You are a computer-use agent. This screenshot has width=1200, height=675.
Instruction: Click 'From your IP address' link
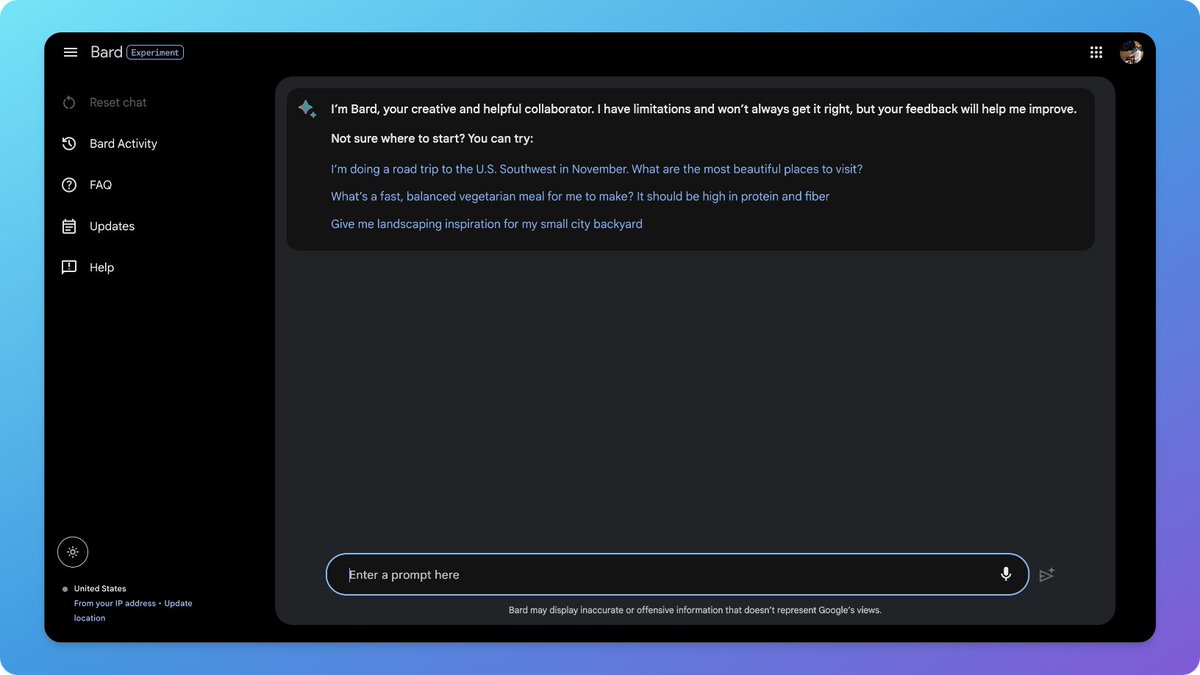(115, 603)
